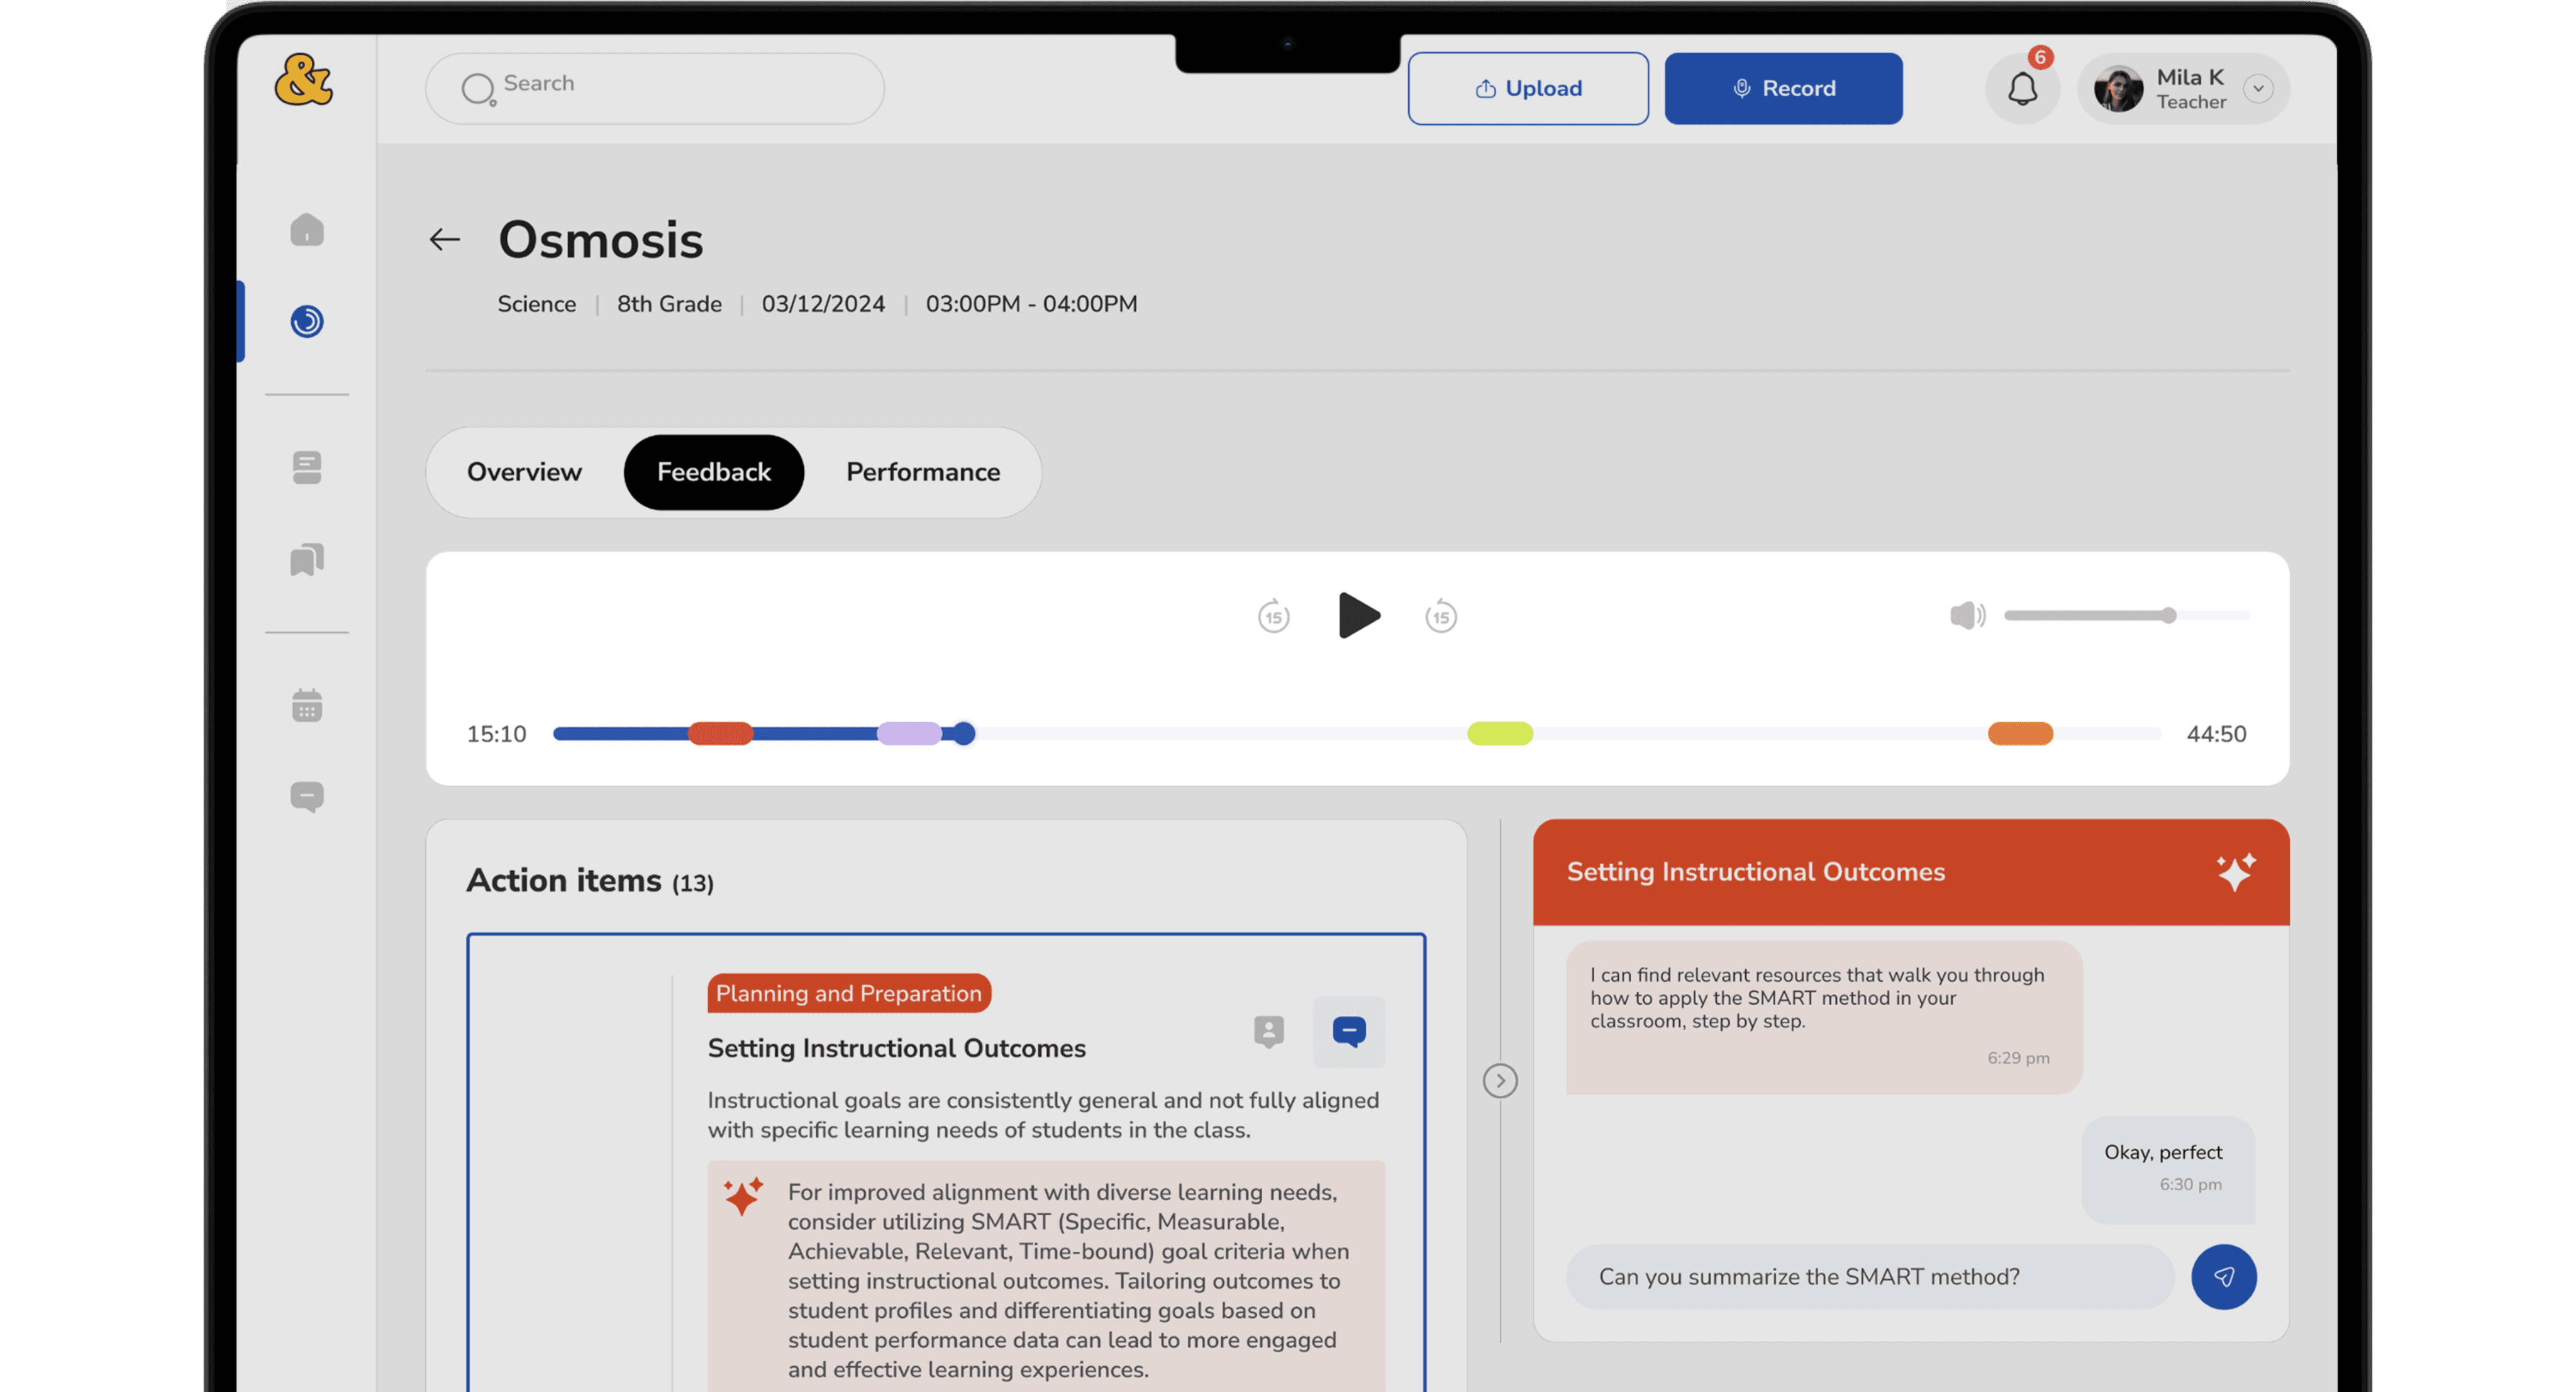Mute audio with the speaker icon

coord(1966,615)
